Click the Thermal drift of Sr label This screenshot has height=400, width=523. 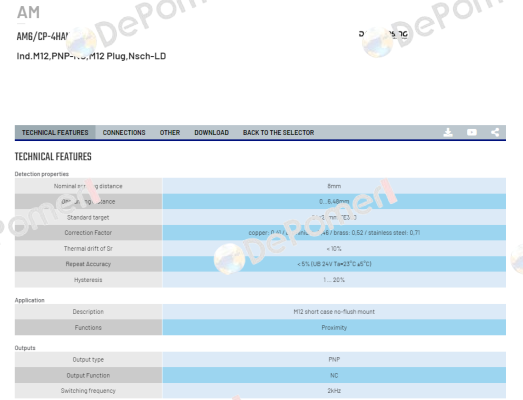pyautogui.click(x=88, y=249)
